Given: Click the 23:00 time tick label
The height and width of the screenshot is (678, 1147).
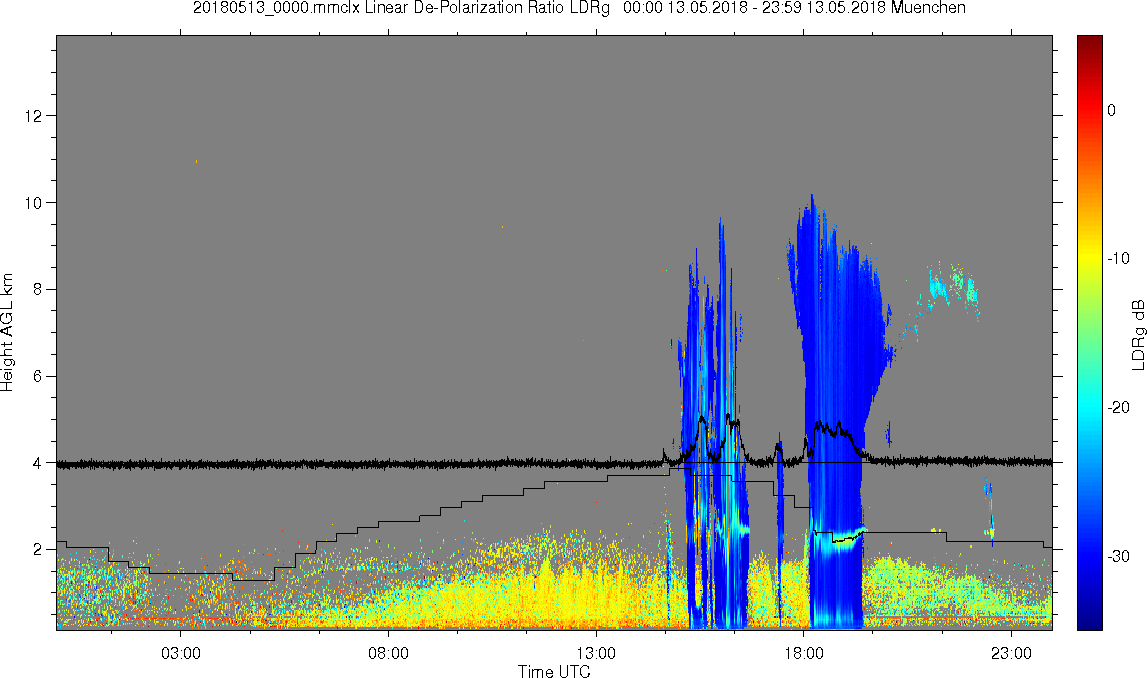Looking at the screenshot, I should point(1012,652).
